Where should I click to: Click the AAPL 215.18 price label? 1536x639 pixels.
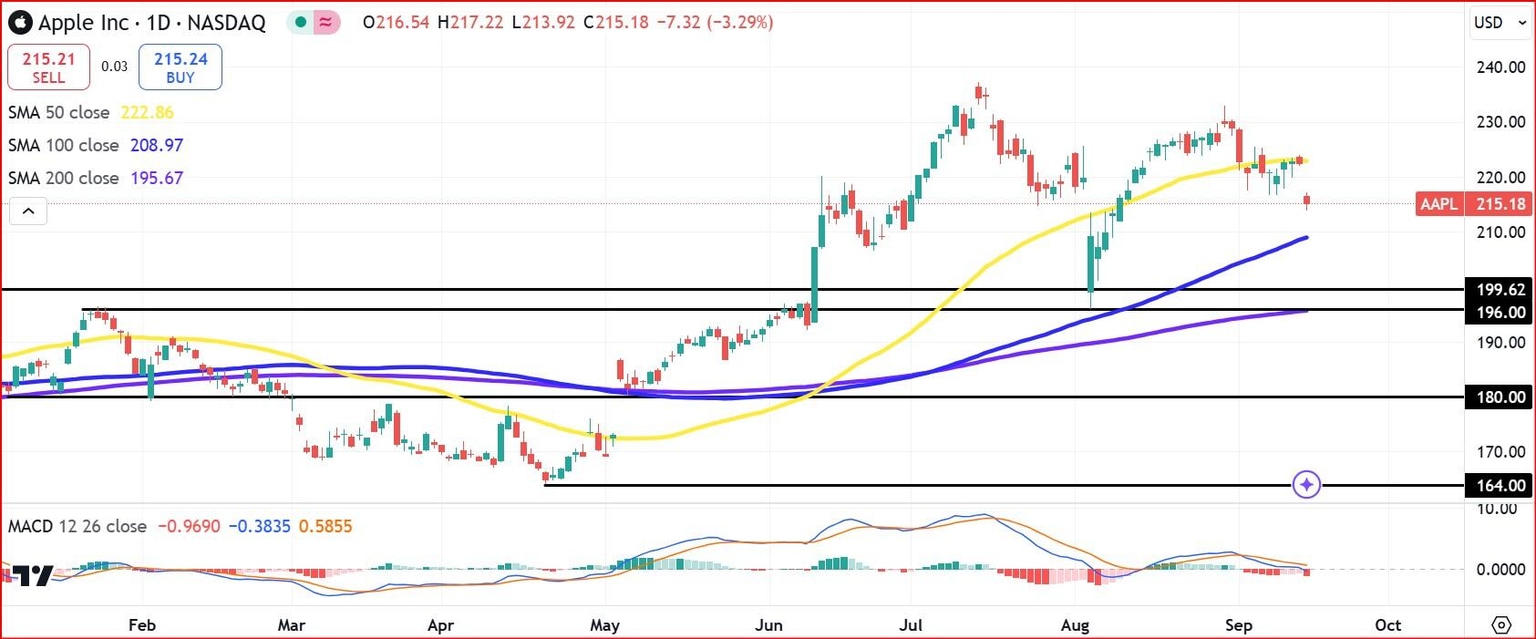[1474, 205]
